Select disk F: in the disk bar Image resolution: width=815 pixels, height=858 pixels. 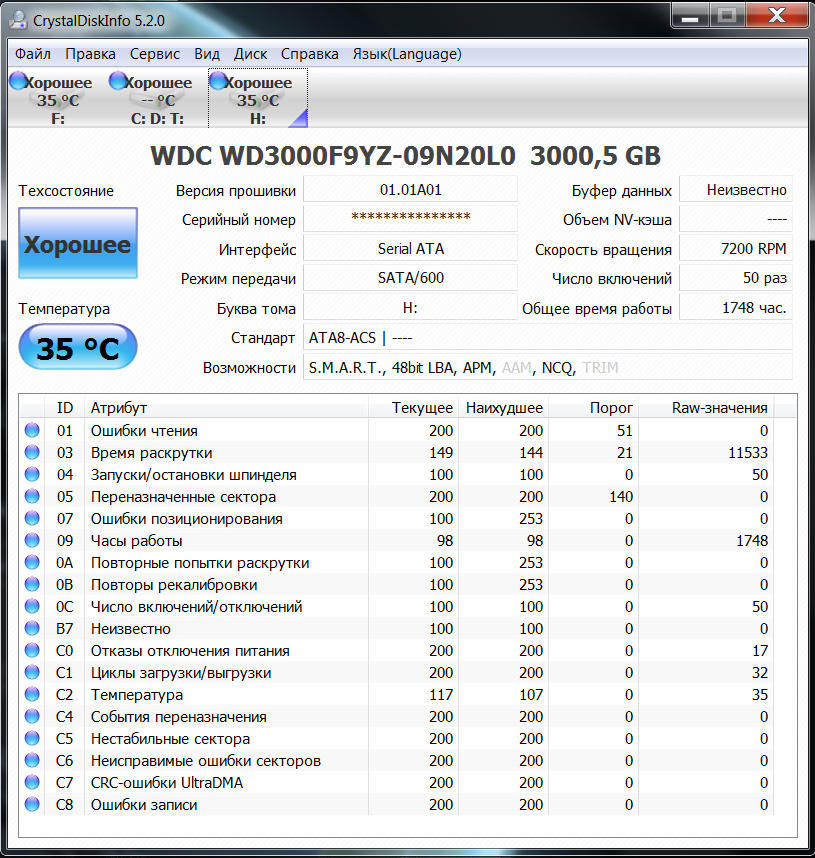pos(57,100)
